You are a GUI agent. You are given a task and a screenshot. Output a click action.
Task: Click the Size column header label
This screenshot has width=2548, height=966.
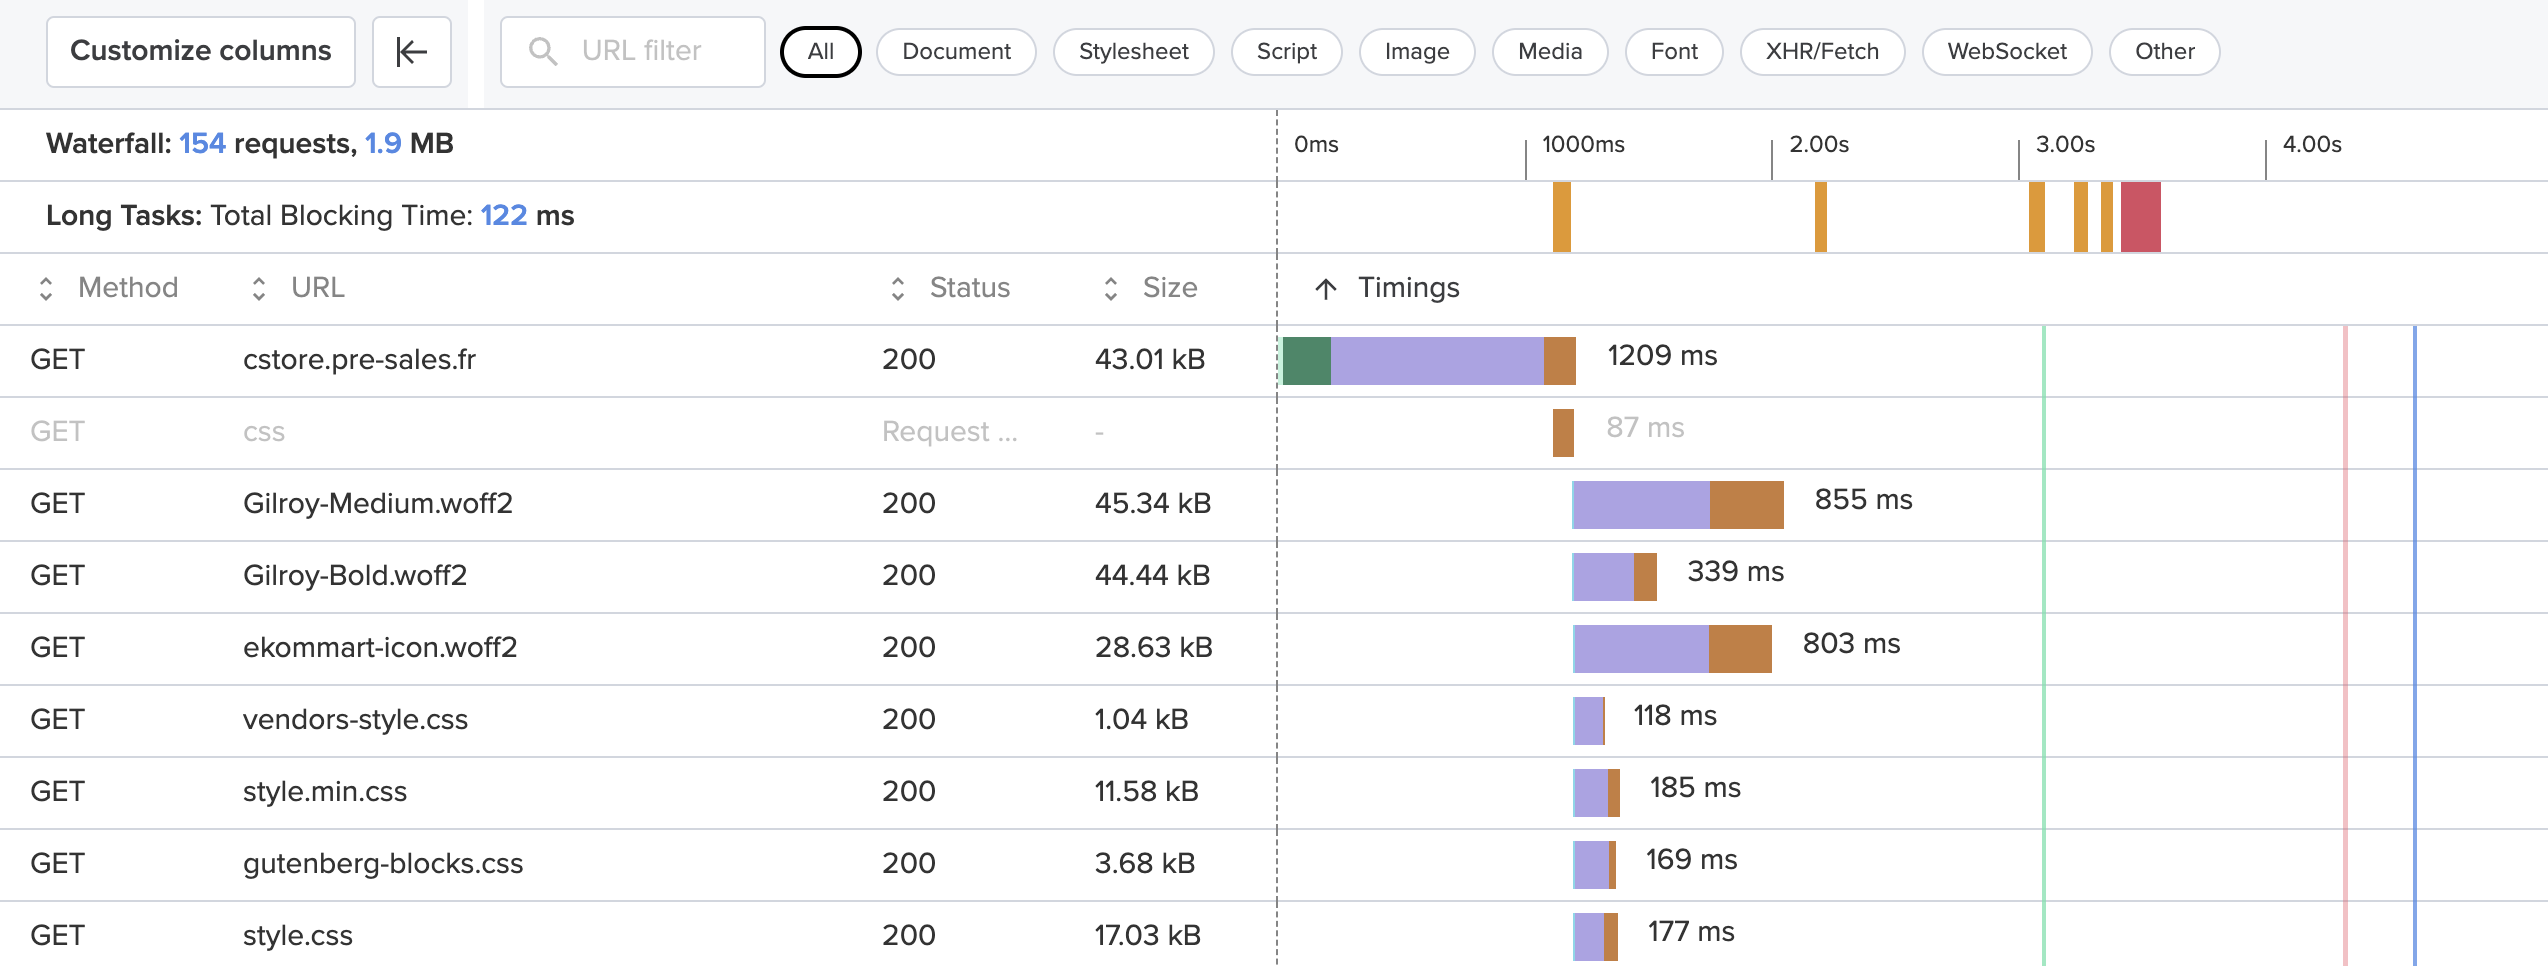pos(1170,288)
